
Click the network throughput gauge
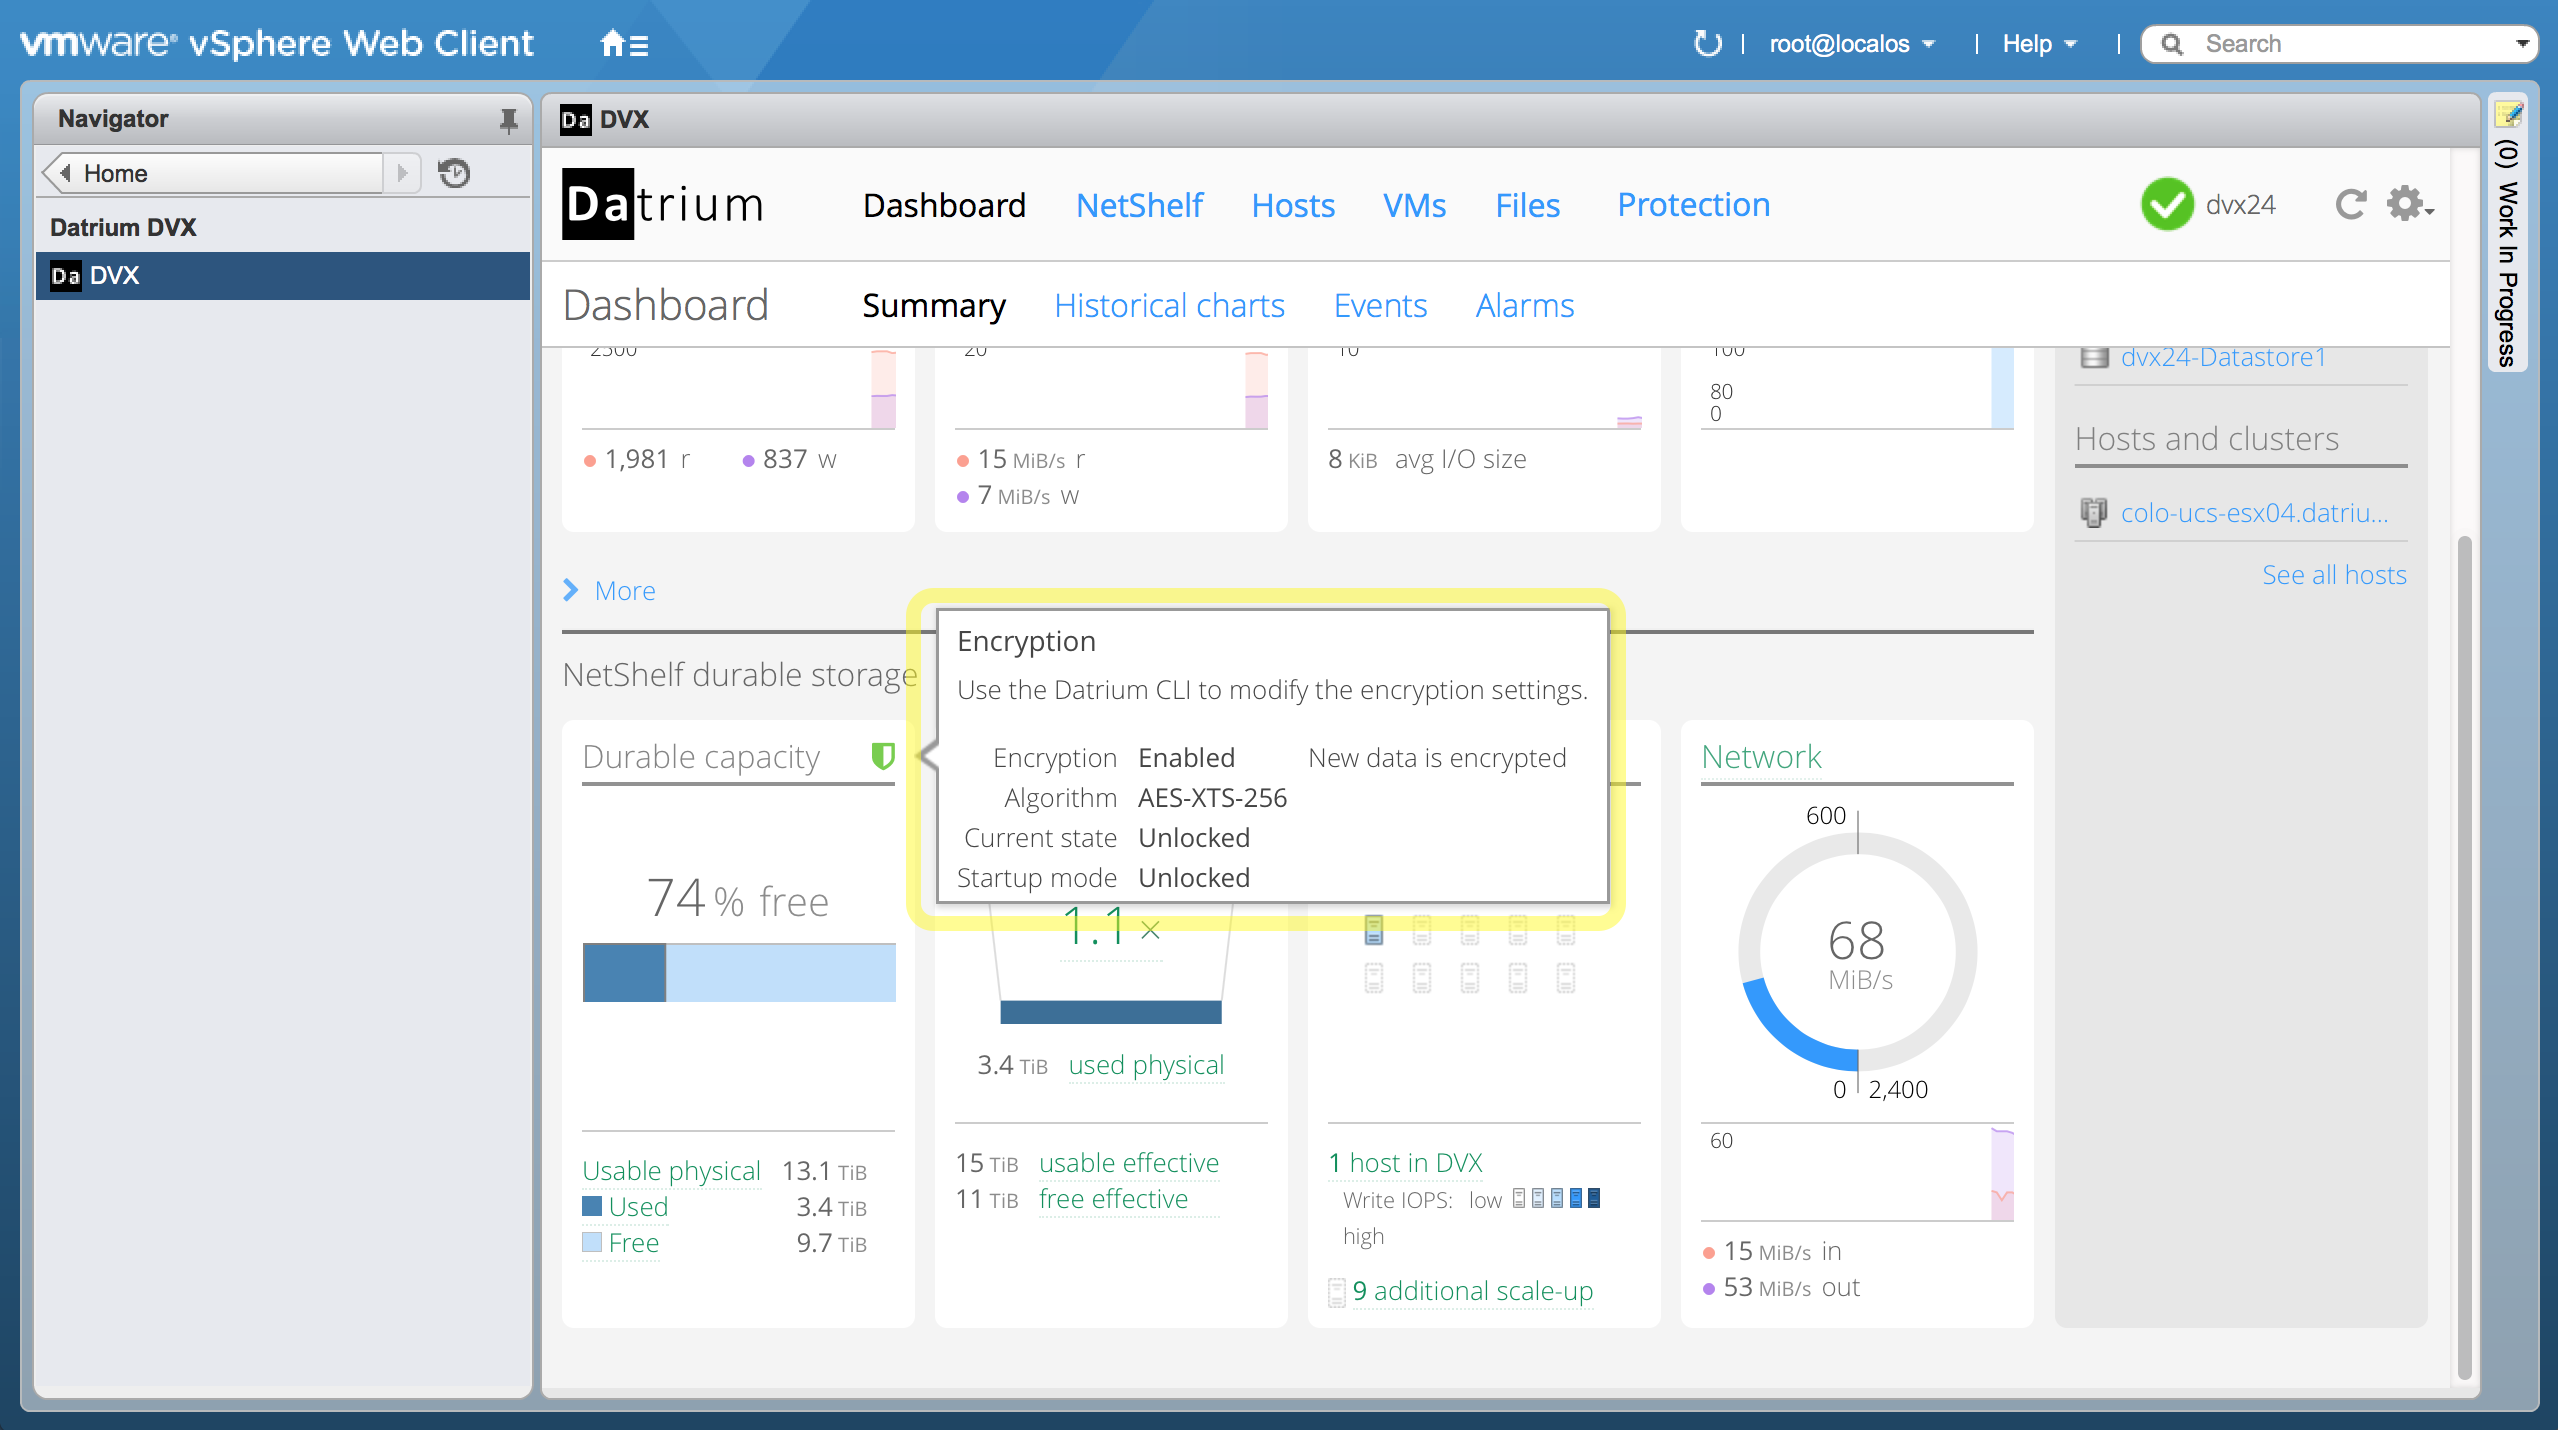(1857, 953)
